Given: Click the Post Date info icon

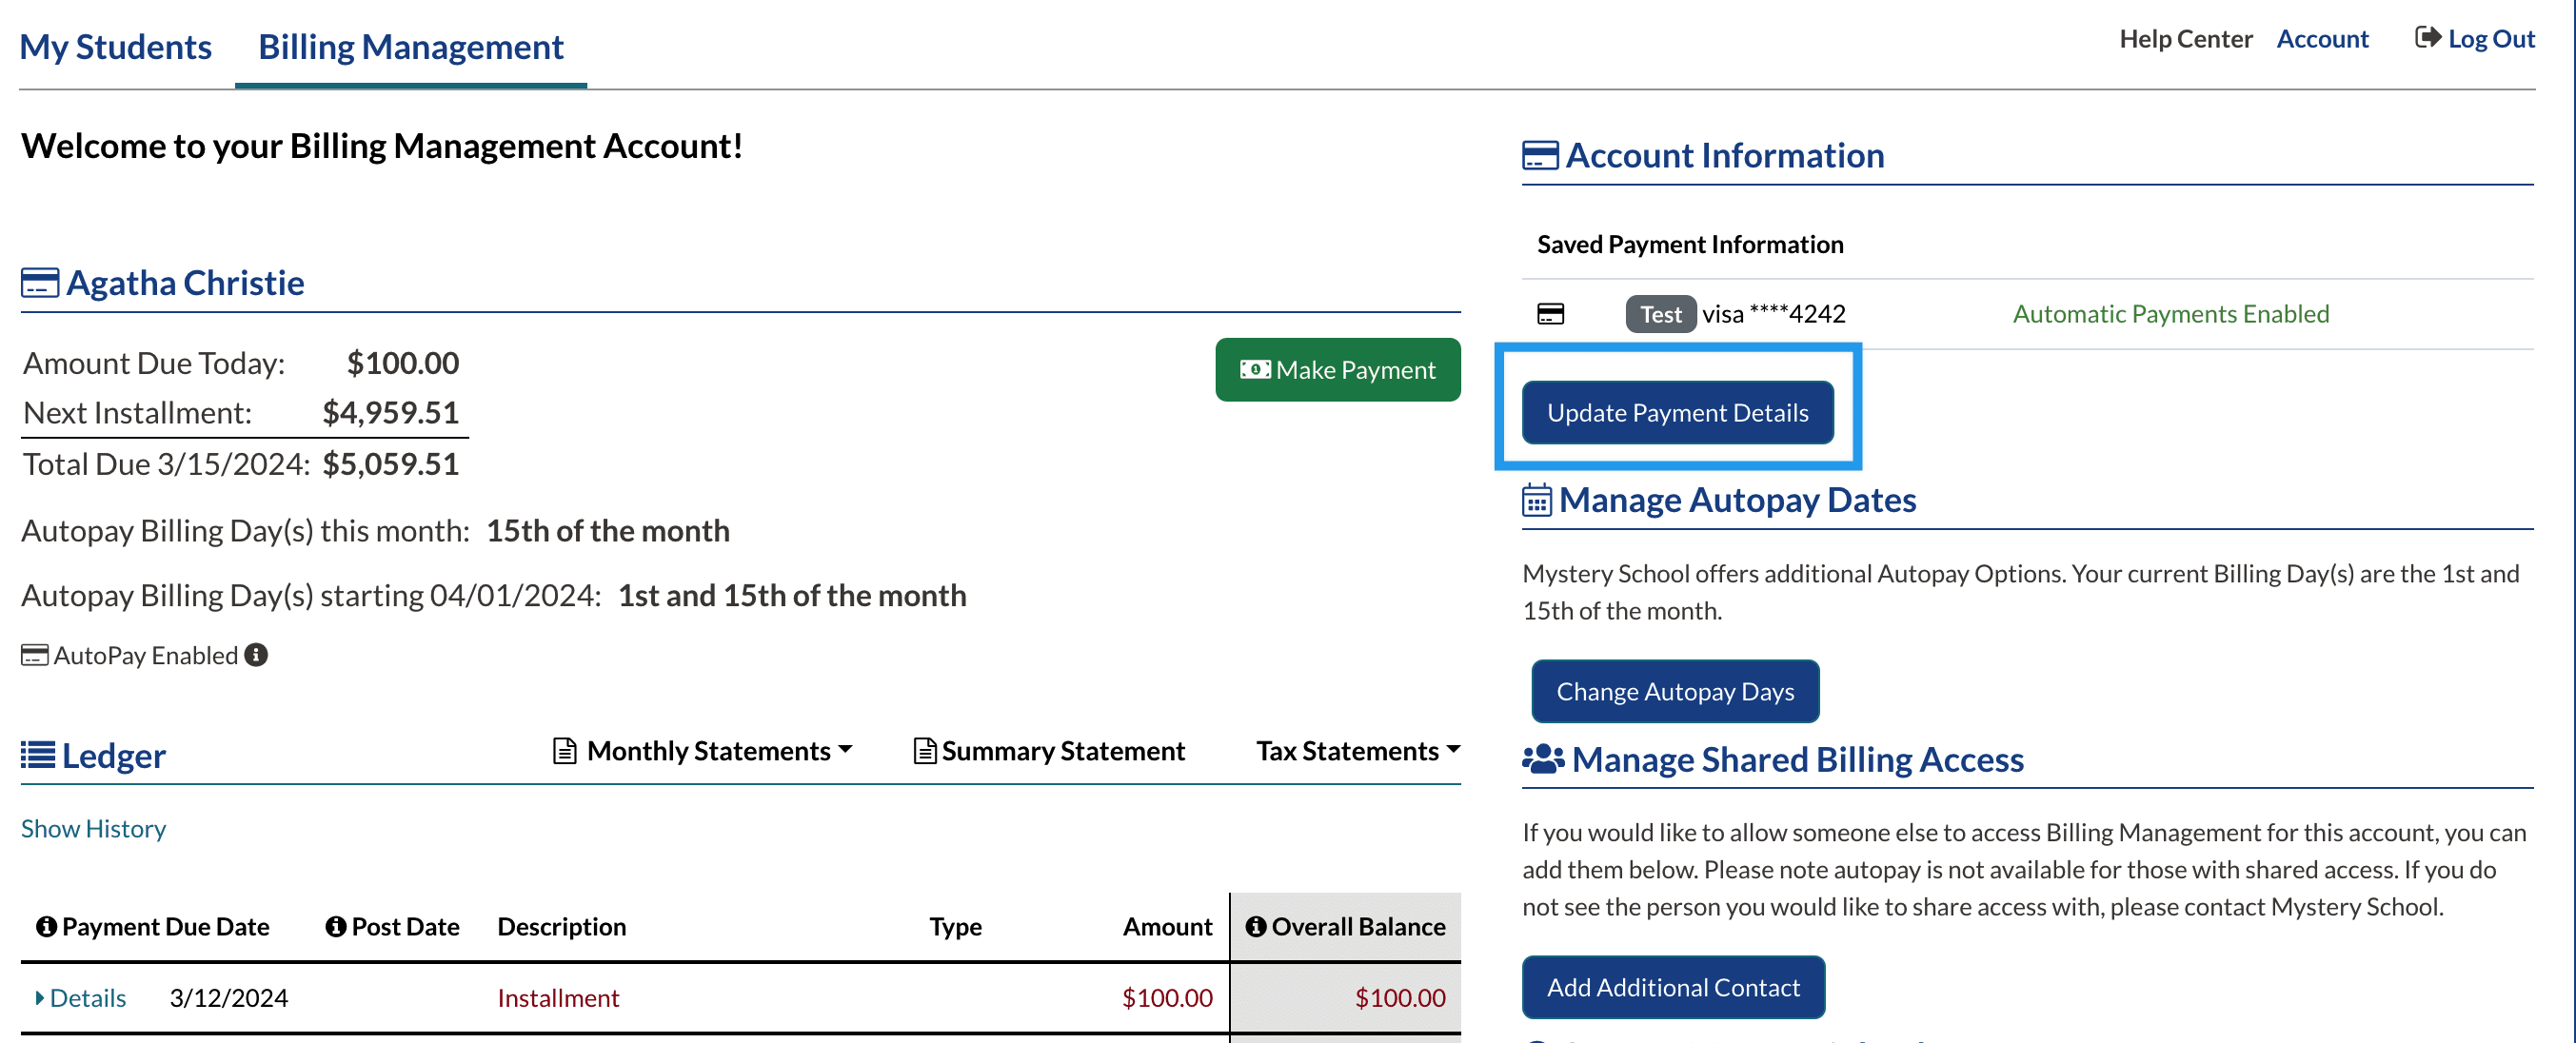Looking at the screenshot, I should click(x=336, y=926).
